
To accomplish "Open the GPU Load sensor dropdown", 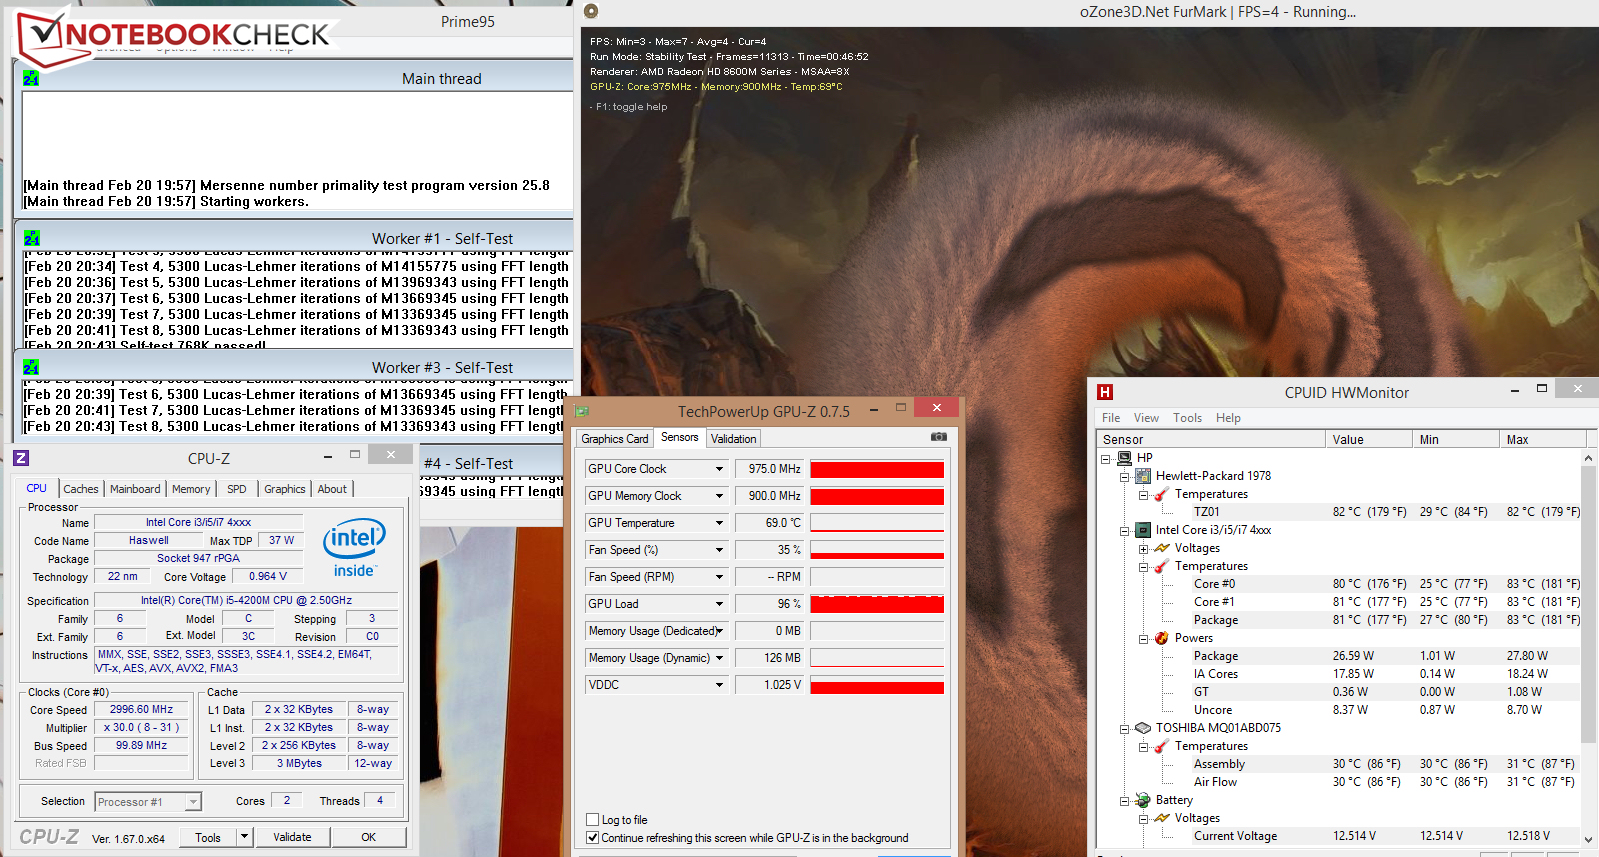I will 719,604.
